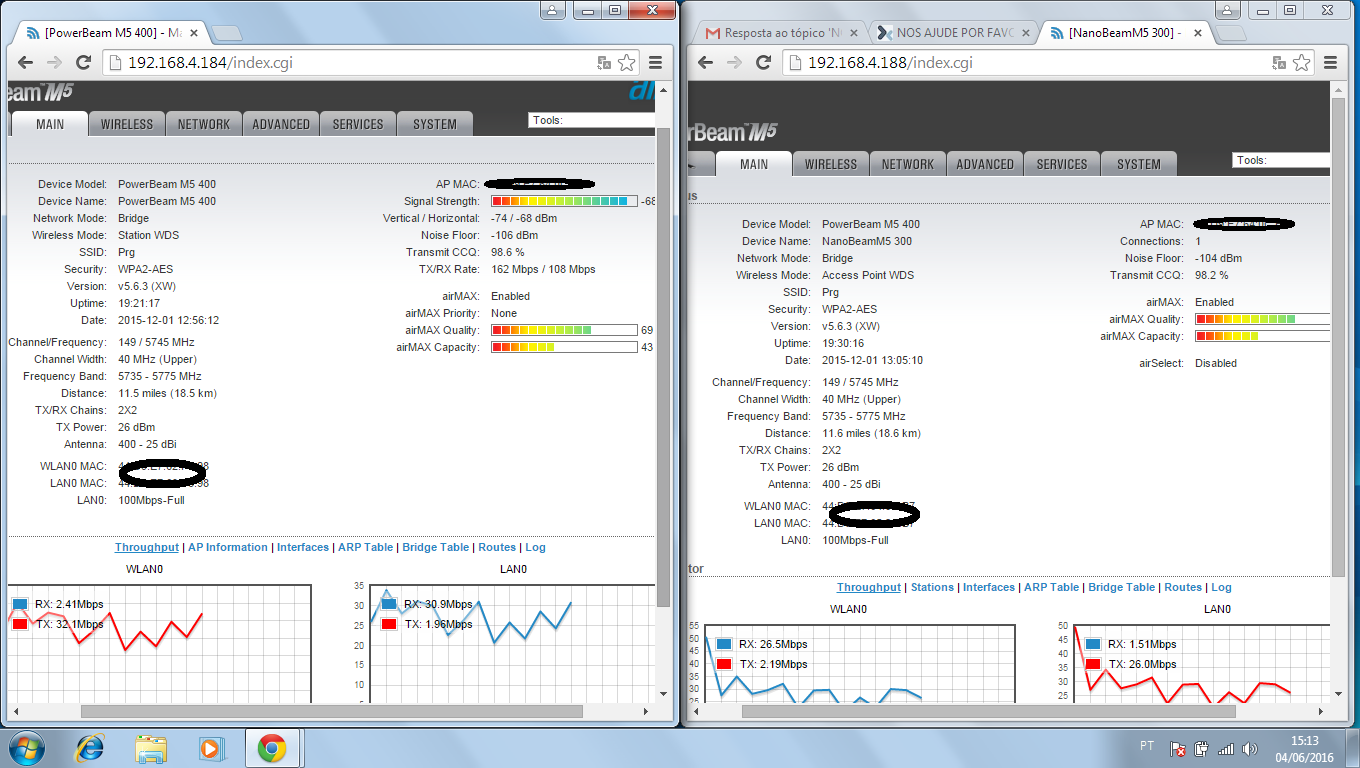Image resolution: width=1360 pixels, height=768 pixels.
Task: Open NETWORK tab in right NanoBeam window
Action: (908, 164)
